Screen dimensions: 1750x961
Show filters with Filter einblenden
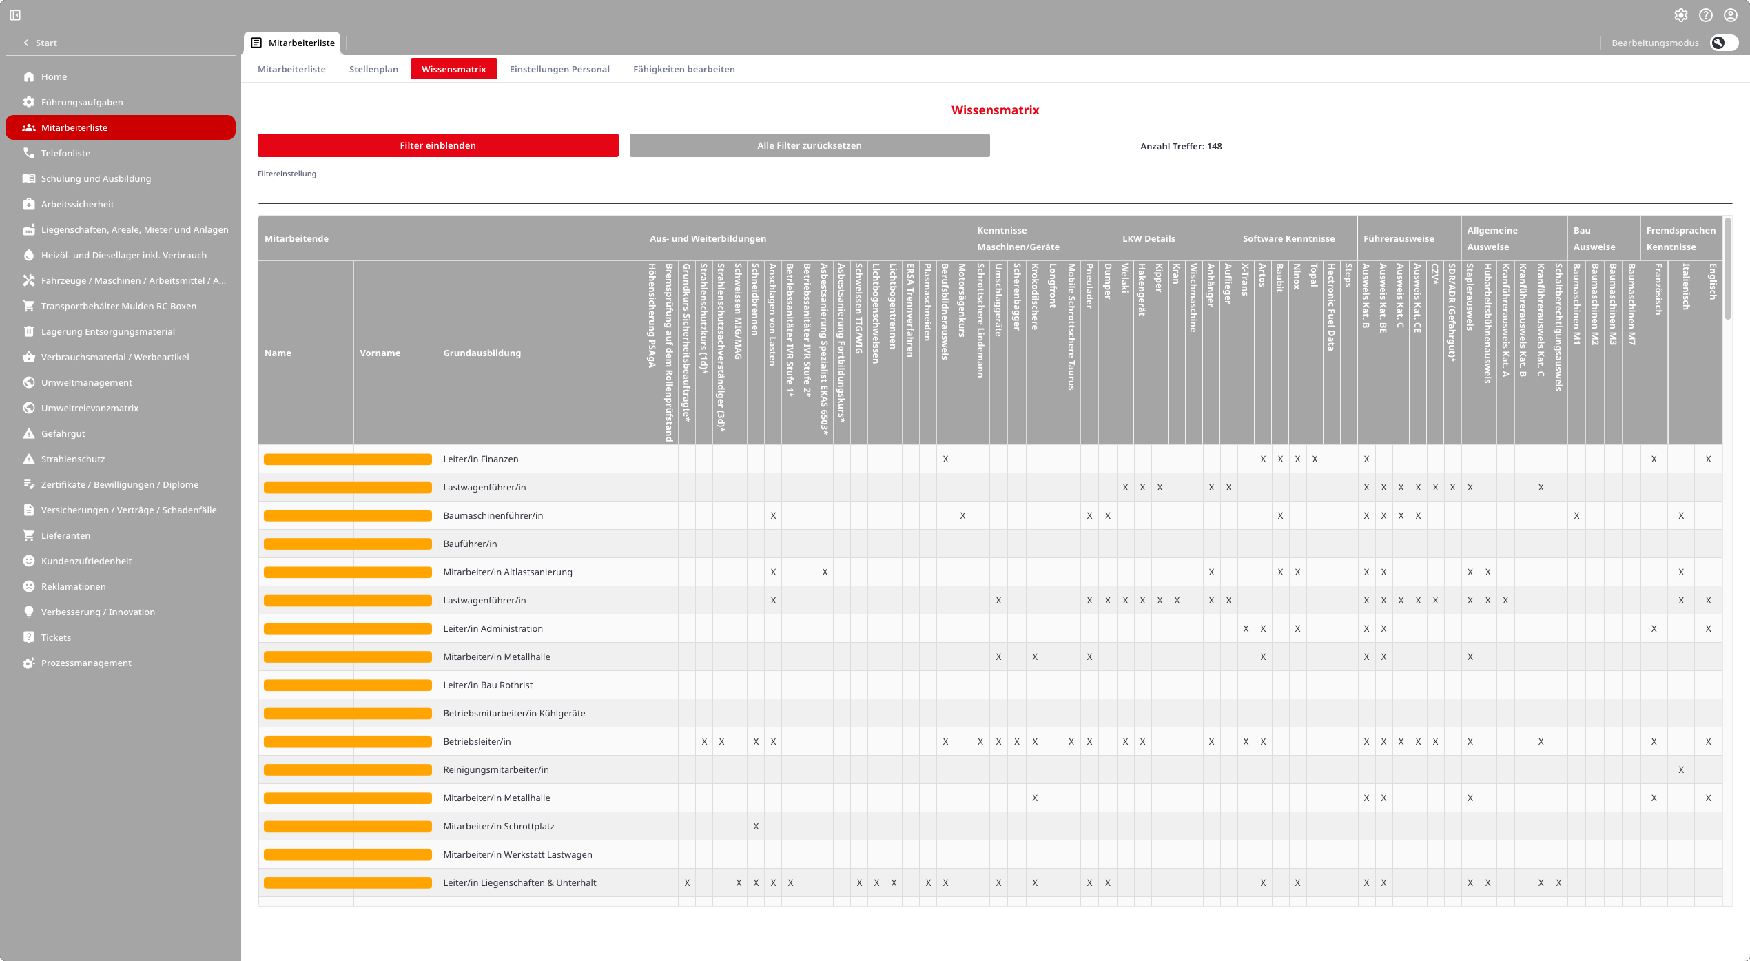[x=438, y=146]
